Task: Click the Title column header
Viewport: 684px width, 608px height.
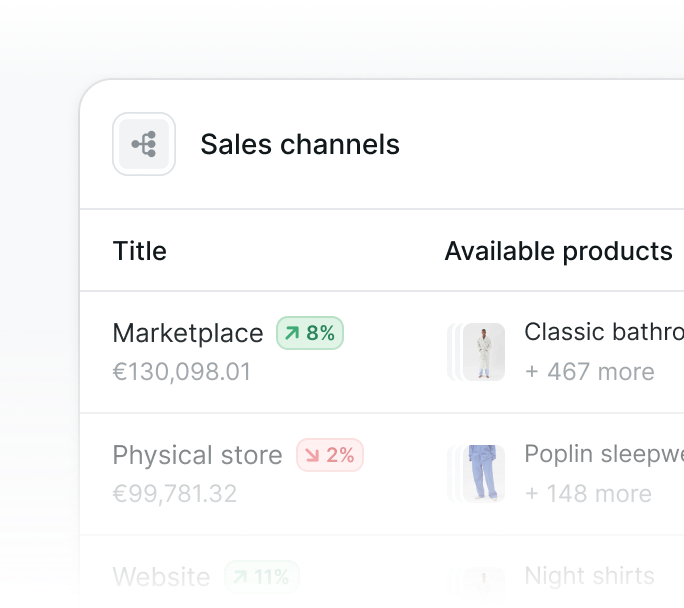Action: [140, 251]
